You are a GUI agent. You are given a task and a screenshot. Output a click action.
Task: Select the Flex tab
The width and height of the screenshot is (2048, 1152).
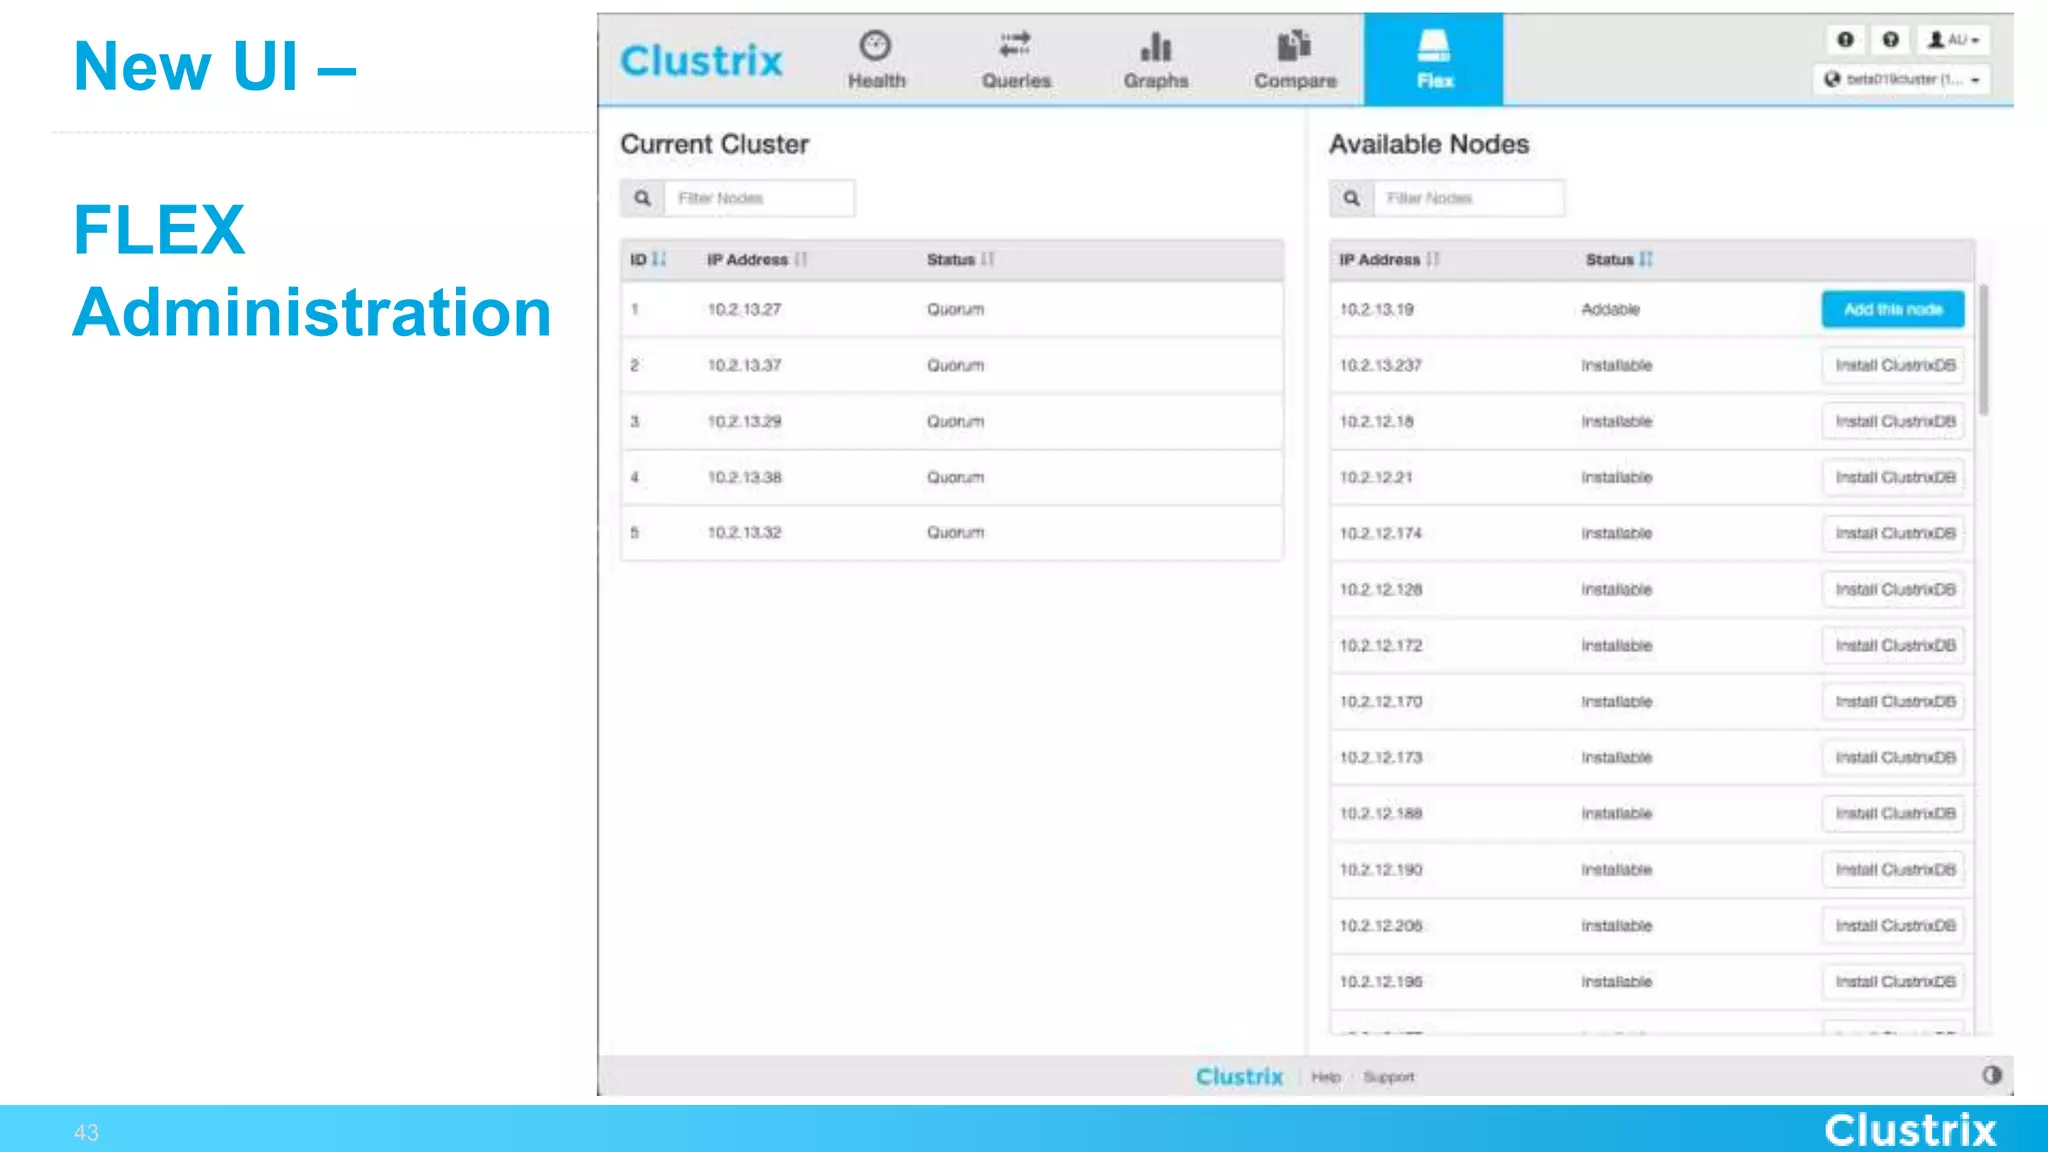1433,59
